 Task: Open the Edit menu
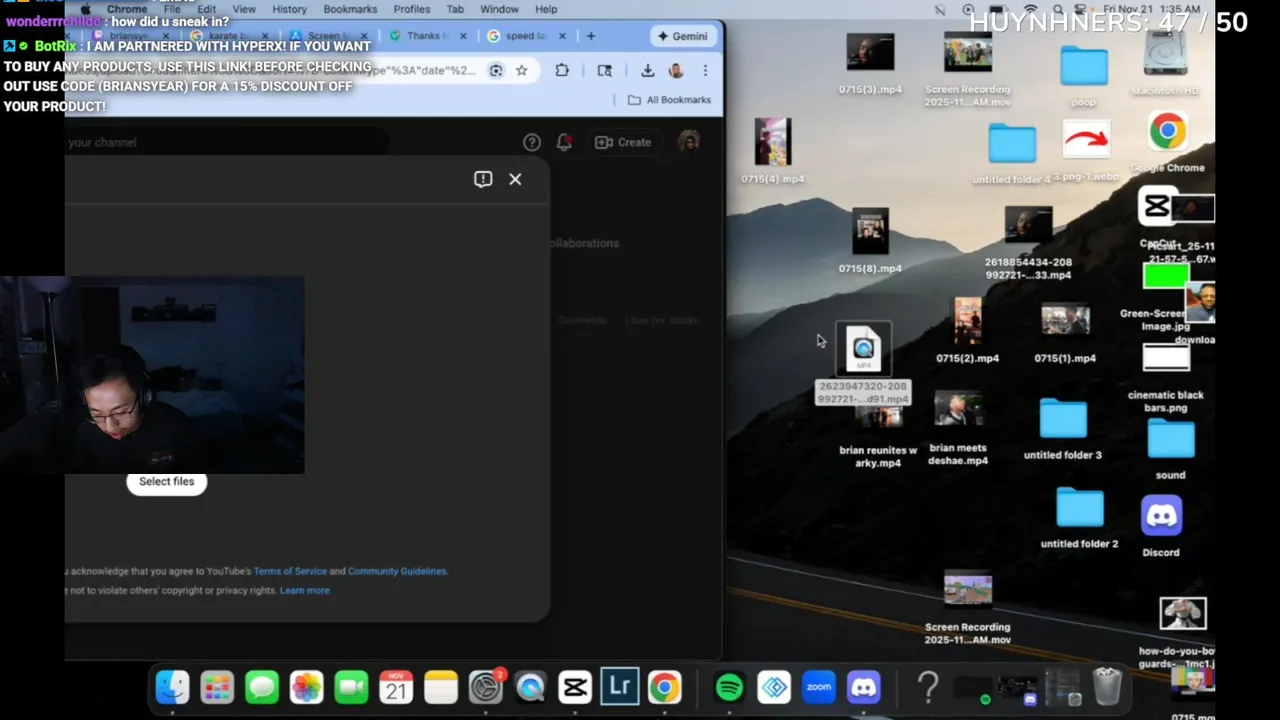click(206, 9)
